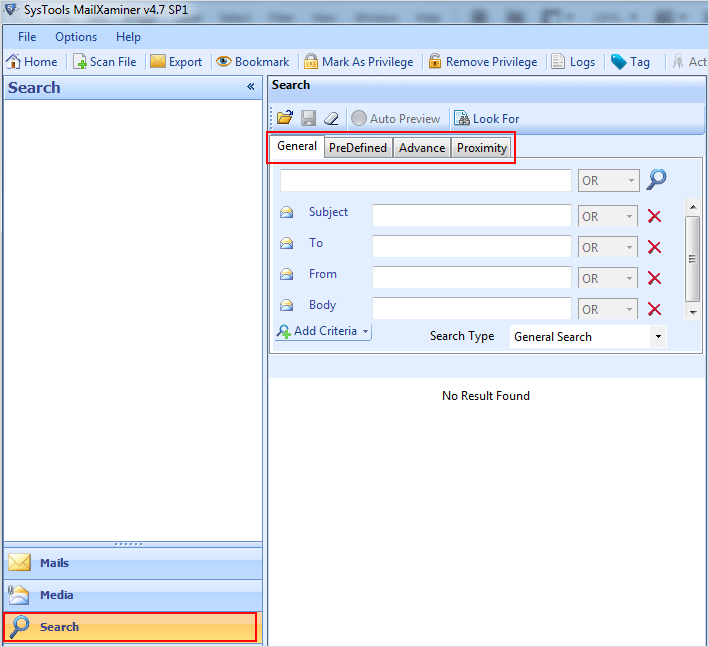Open the File menu
This screenshot has height=647, width=709.
(x=27, y=37)
